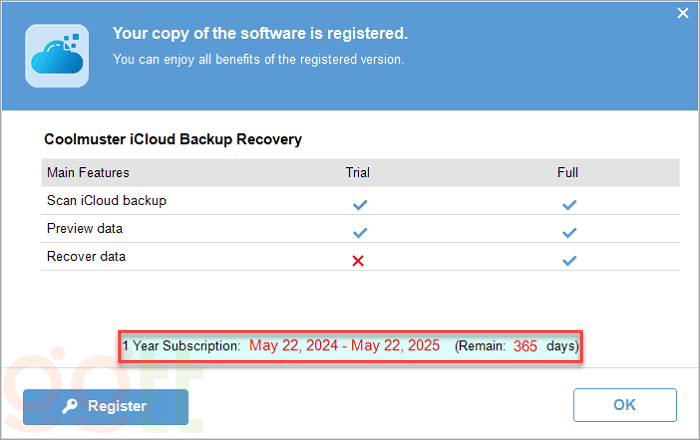Click the Full checkmark for Preview data
The height and width of the screenshot is (440, 700).
tap(569, 232)
